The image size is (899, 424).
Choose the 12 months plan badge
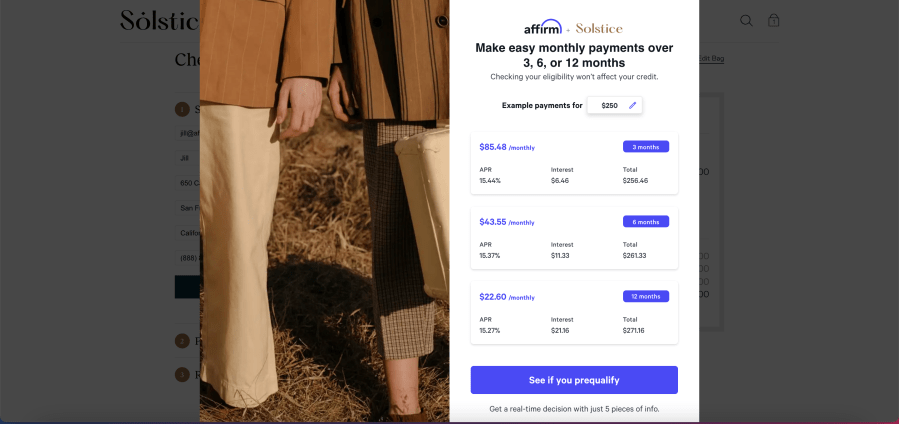(x=645, y=296)
